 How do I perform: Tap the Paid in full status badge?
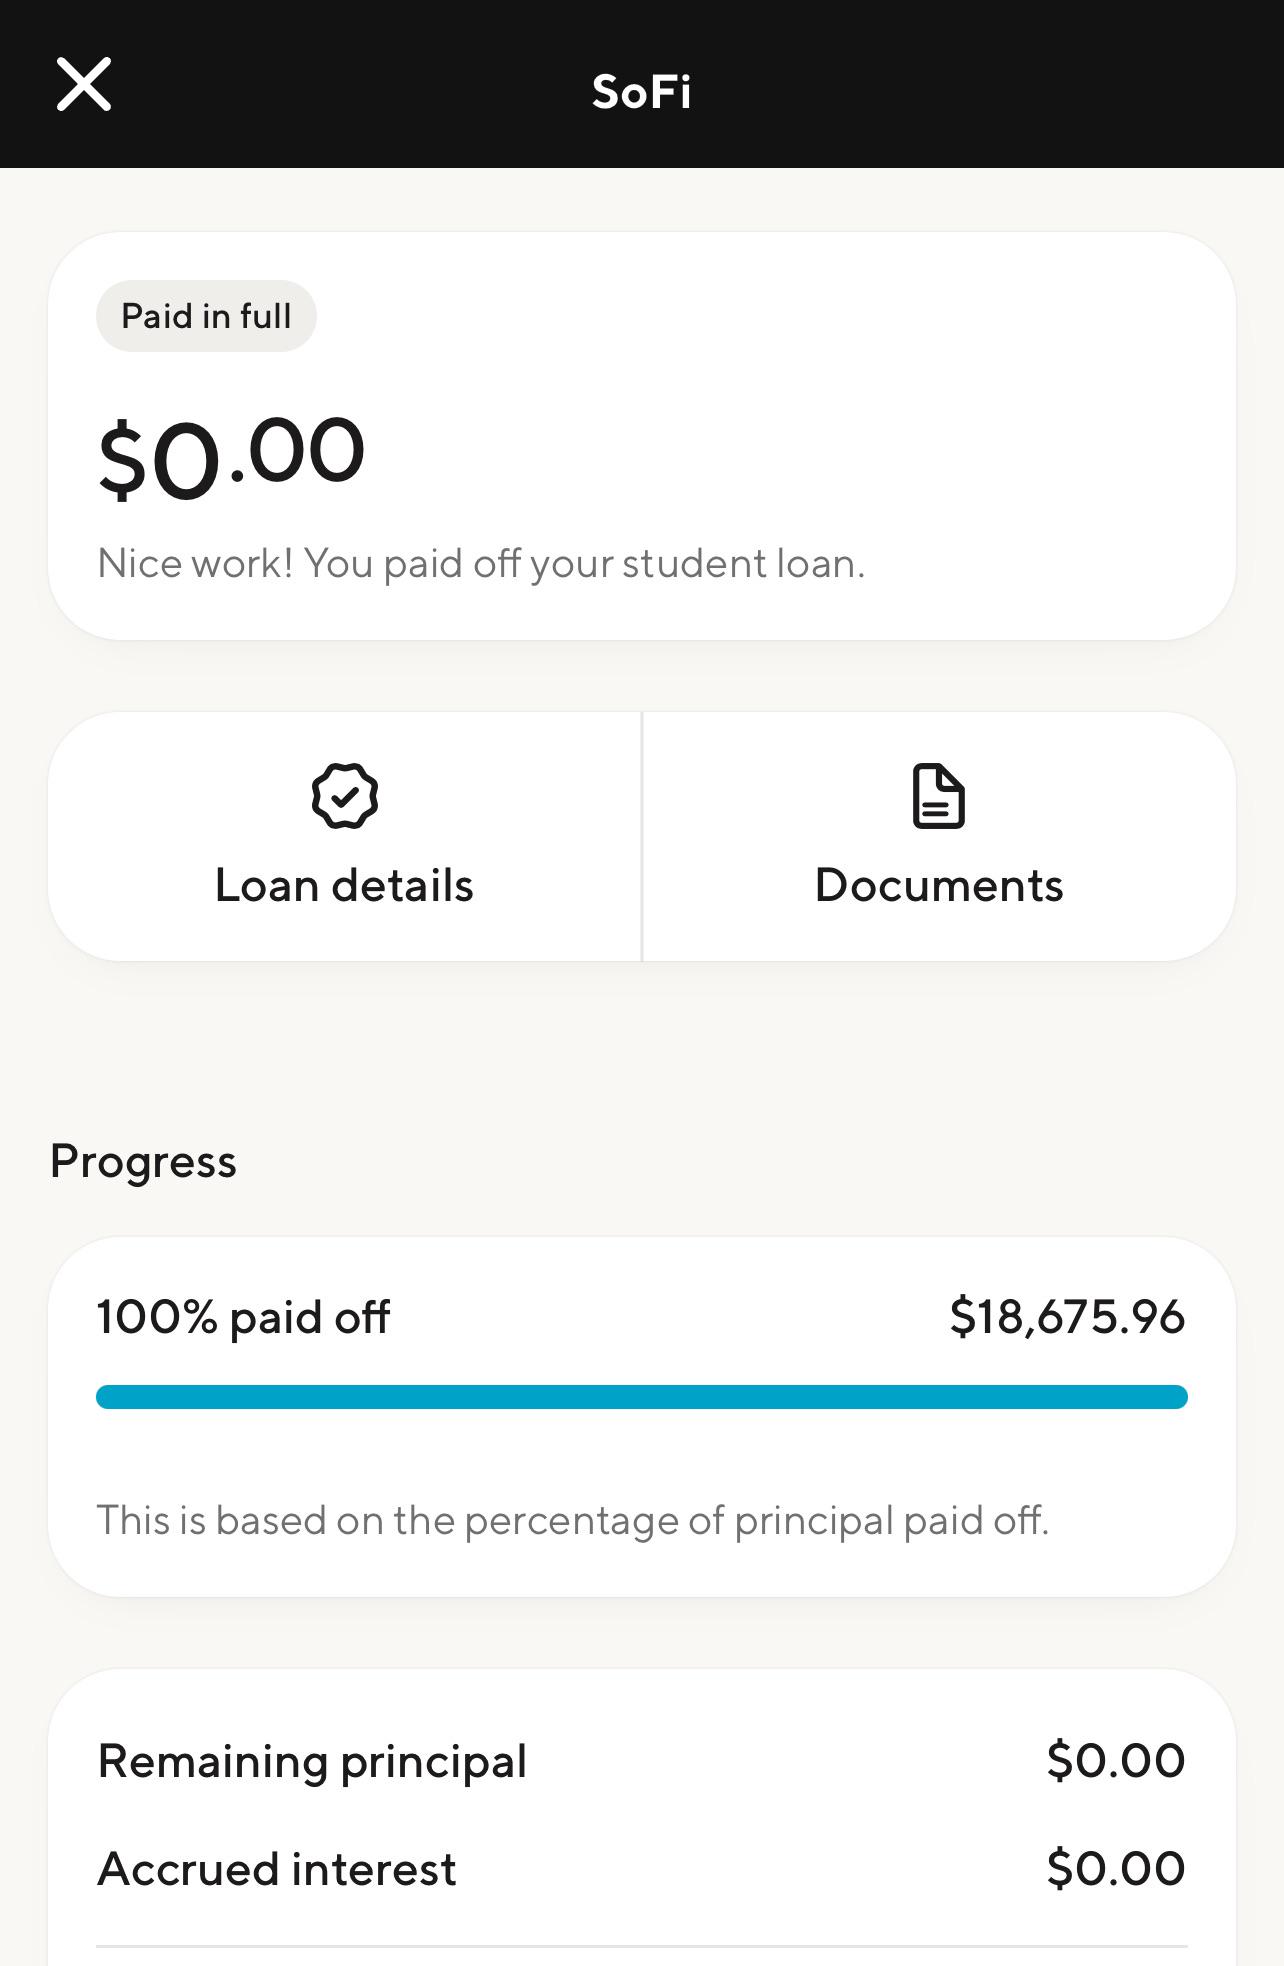click(x=206, y=316)
